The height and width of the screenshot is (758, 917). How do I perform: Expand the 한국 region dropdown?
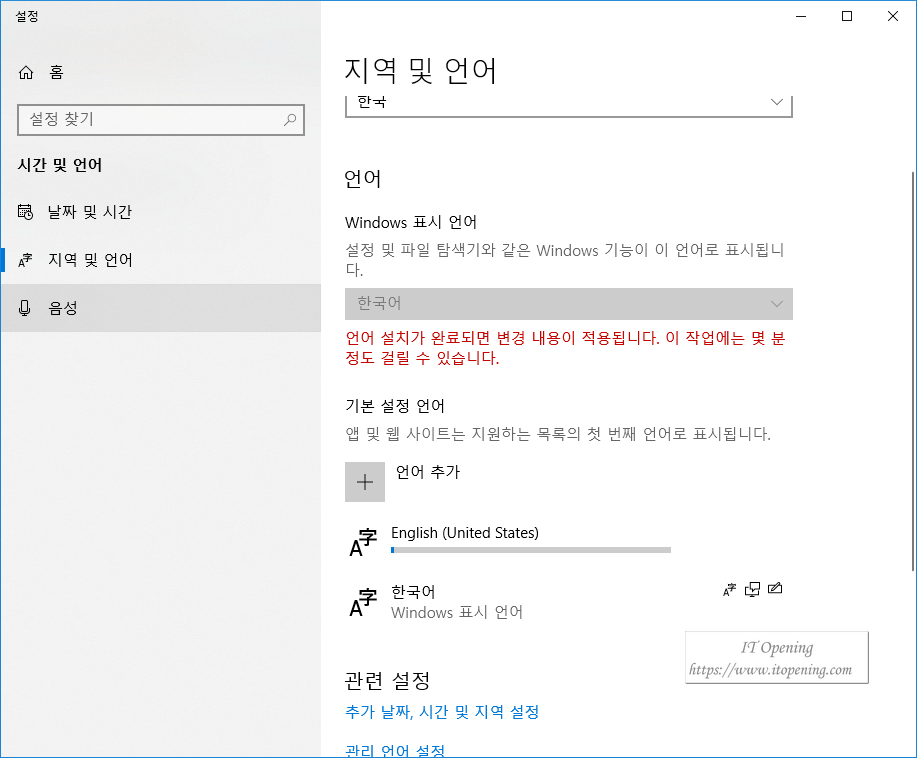(x=568, y=106)
